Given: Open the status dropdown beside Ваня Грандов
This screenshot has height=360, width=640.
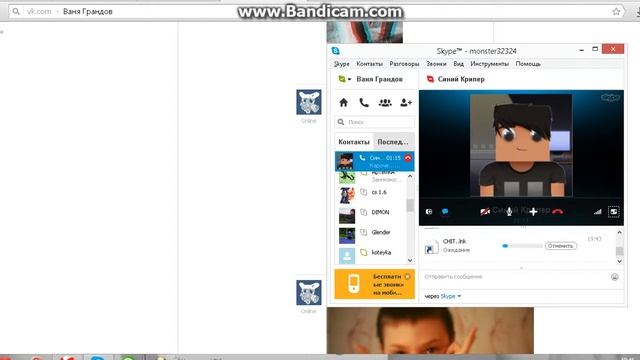Looking at the screenshot, I should [x=344, y=79].
